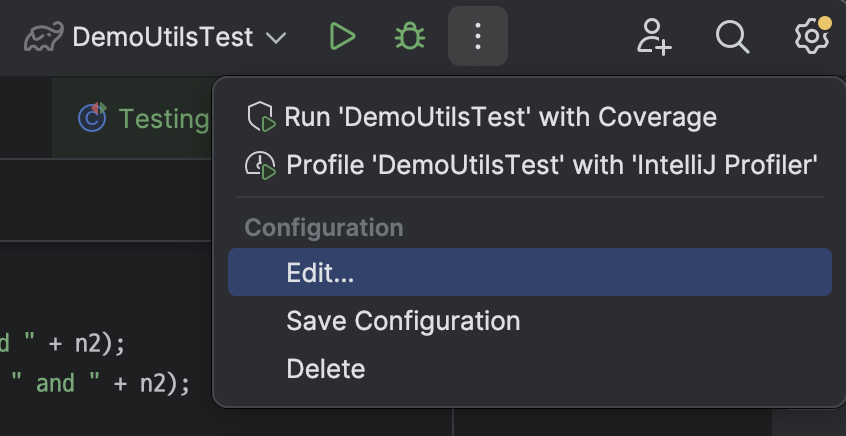Screen dimensions: 846x436
Task: Click the code line ending in "and " + n2);
Action: point(100,383)
